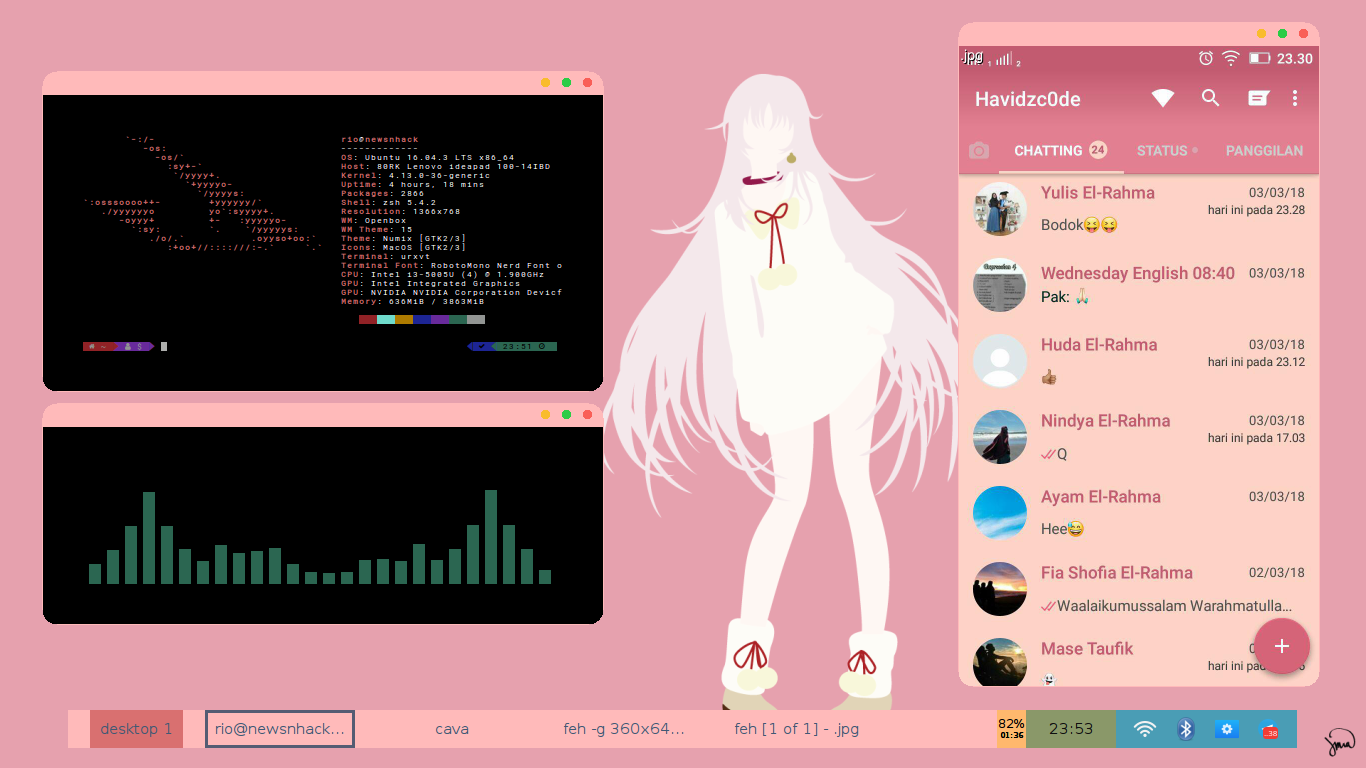Click the OS: Ubuntu 16.04.3 line in terminal
1366x768 pixels.
coord(428,157)
